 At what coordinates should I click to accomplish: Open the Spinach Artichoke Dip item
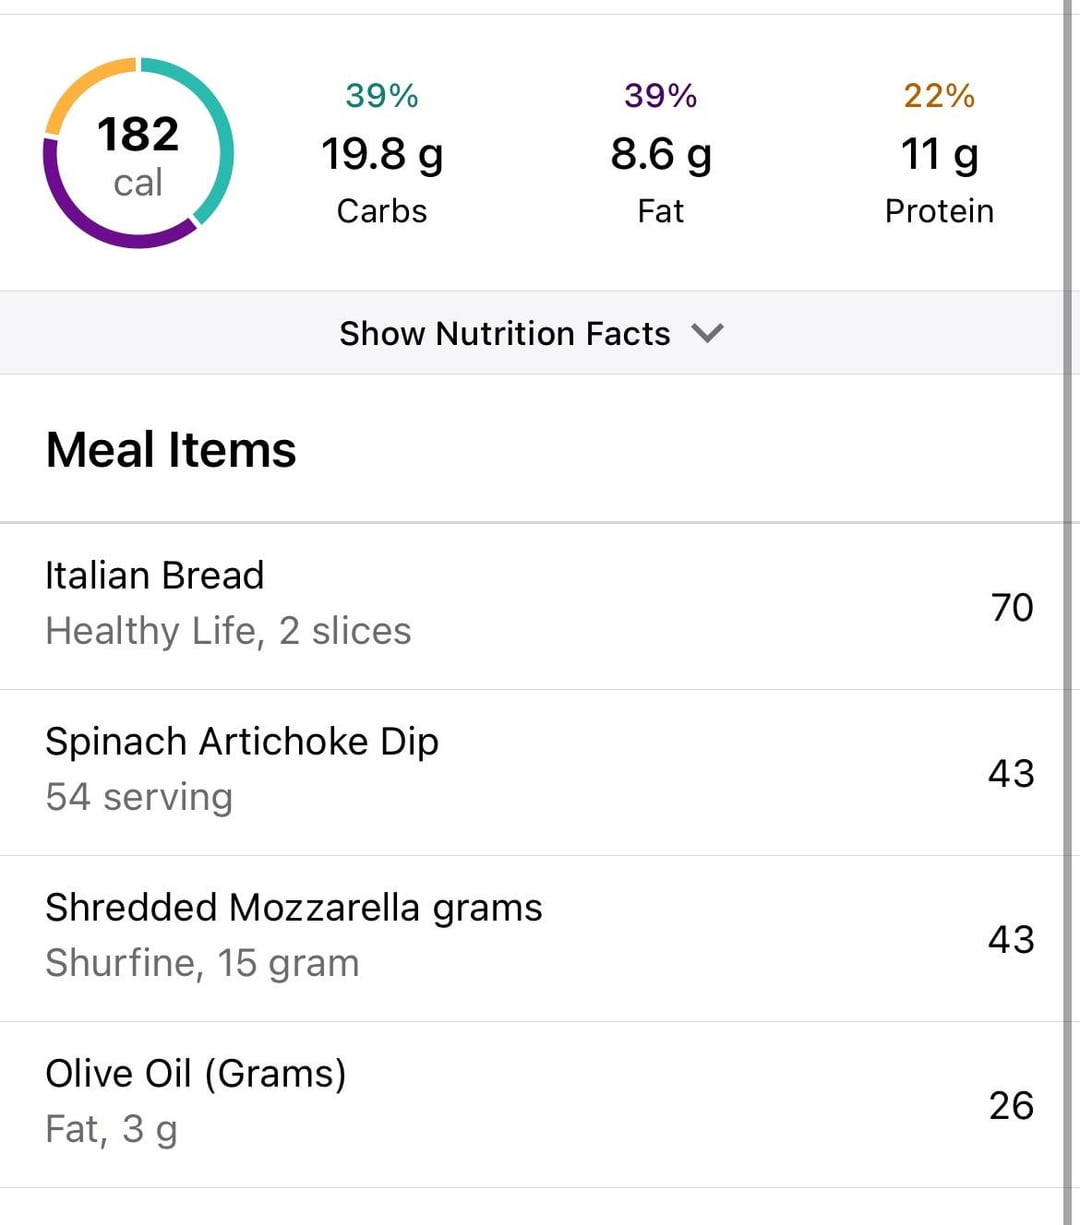(532, 772)
